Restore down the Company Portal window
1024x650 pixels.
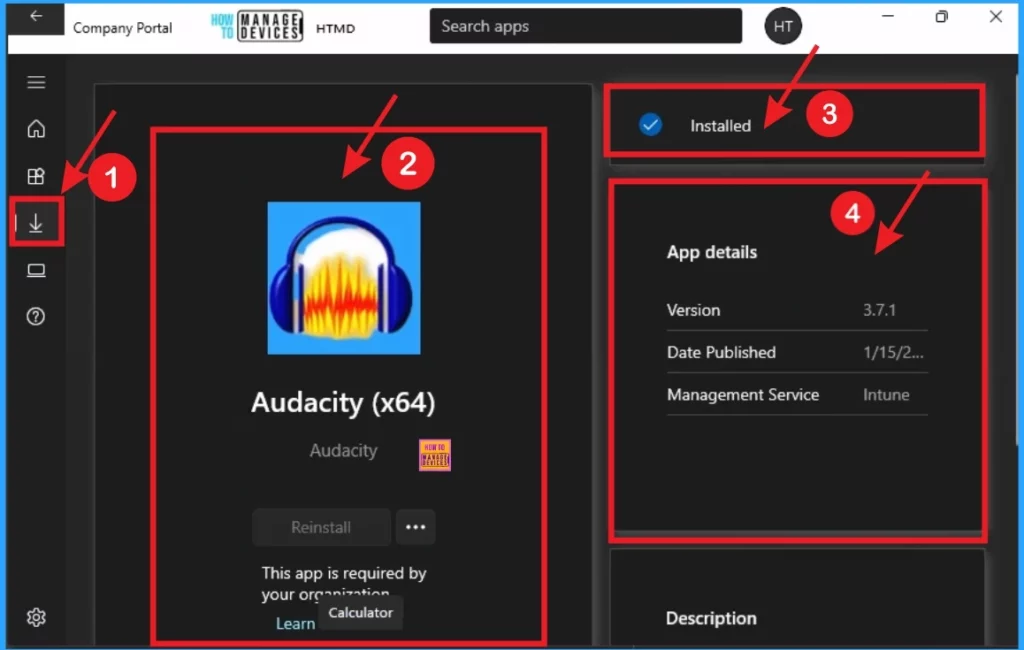coord(941,16)
